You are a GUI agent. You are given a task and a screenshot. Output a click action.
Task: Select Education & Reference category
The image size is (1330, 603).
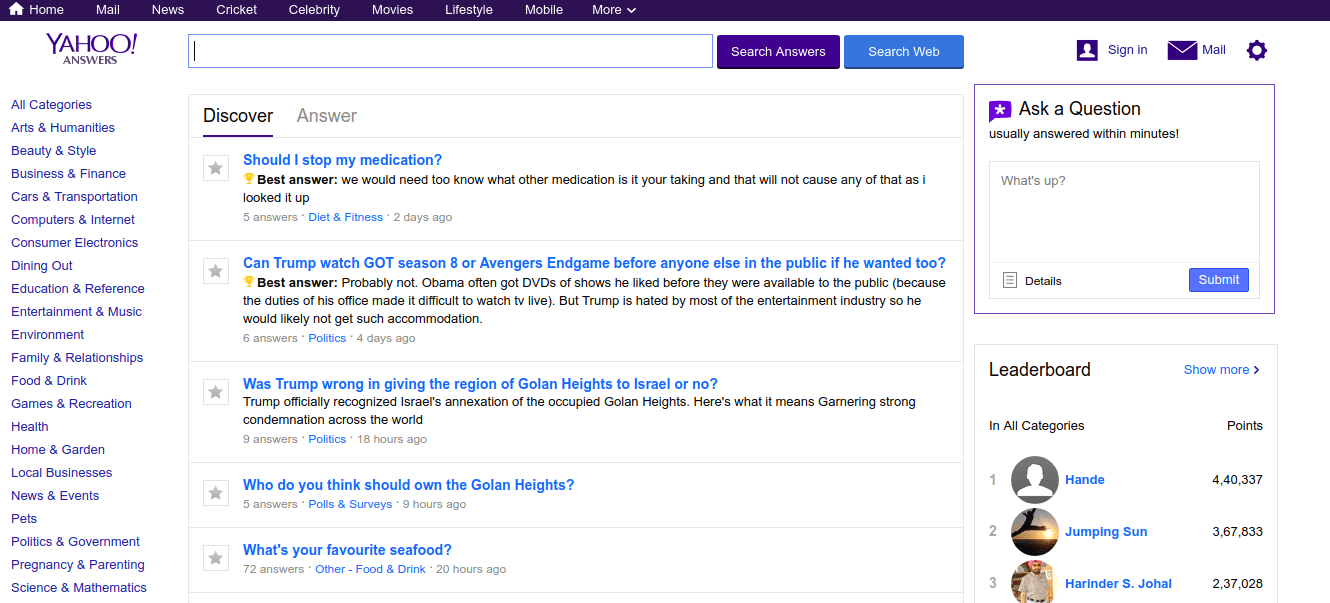click(x=78, y=289)
